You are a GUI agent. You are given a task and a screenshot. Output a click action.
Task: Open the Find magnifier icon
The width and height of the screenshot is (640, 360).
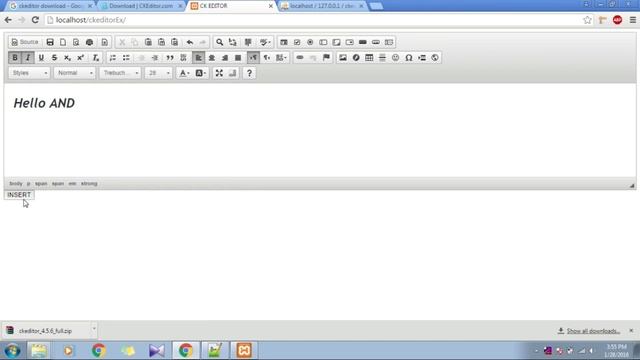220,42
